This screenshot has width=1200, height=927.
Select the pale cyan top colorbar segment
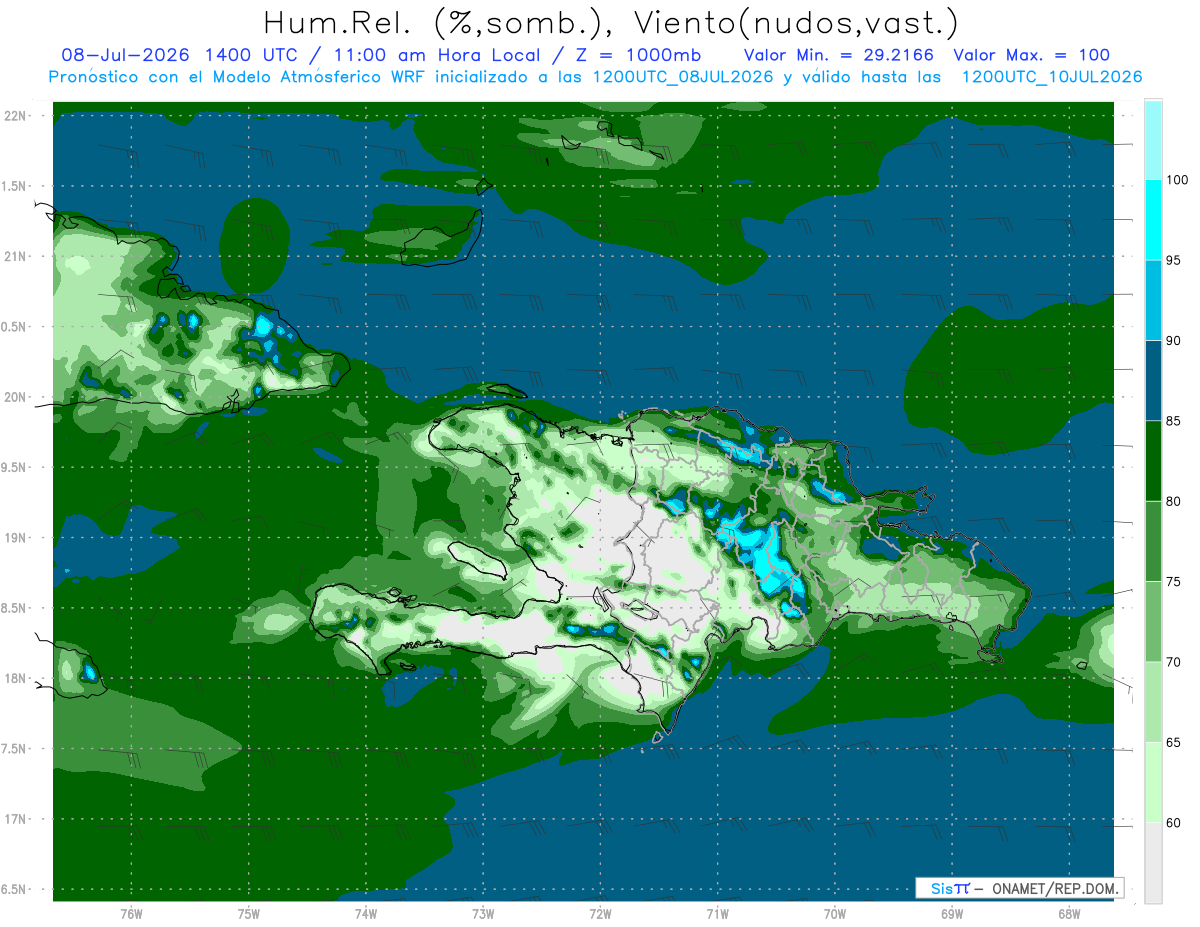tap(1153, 140)
